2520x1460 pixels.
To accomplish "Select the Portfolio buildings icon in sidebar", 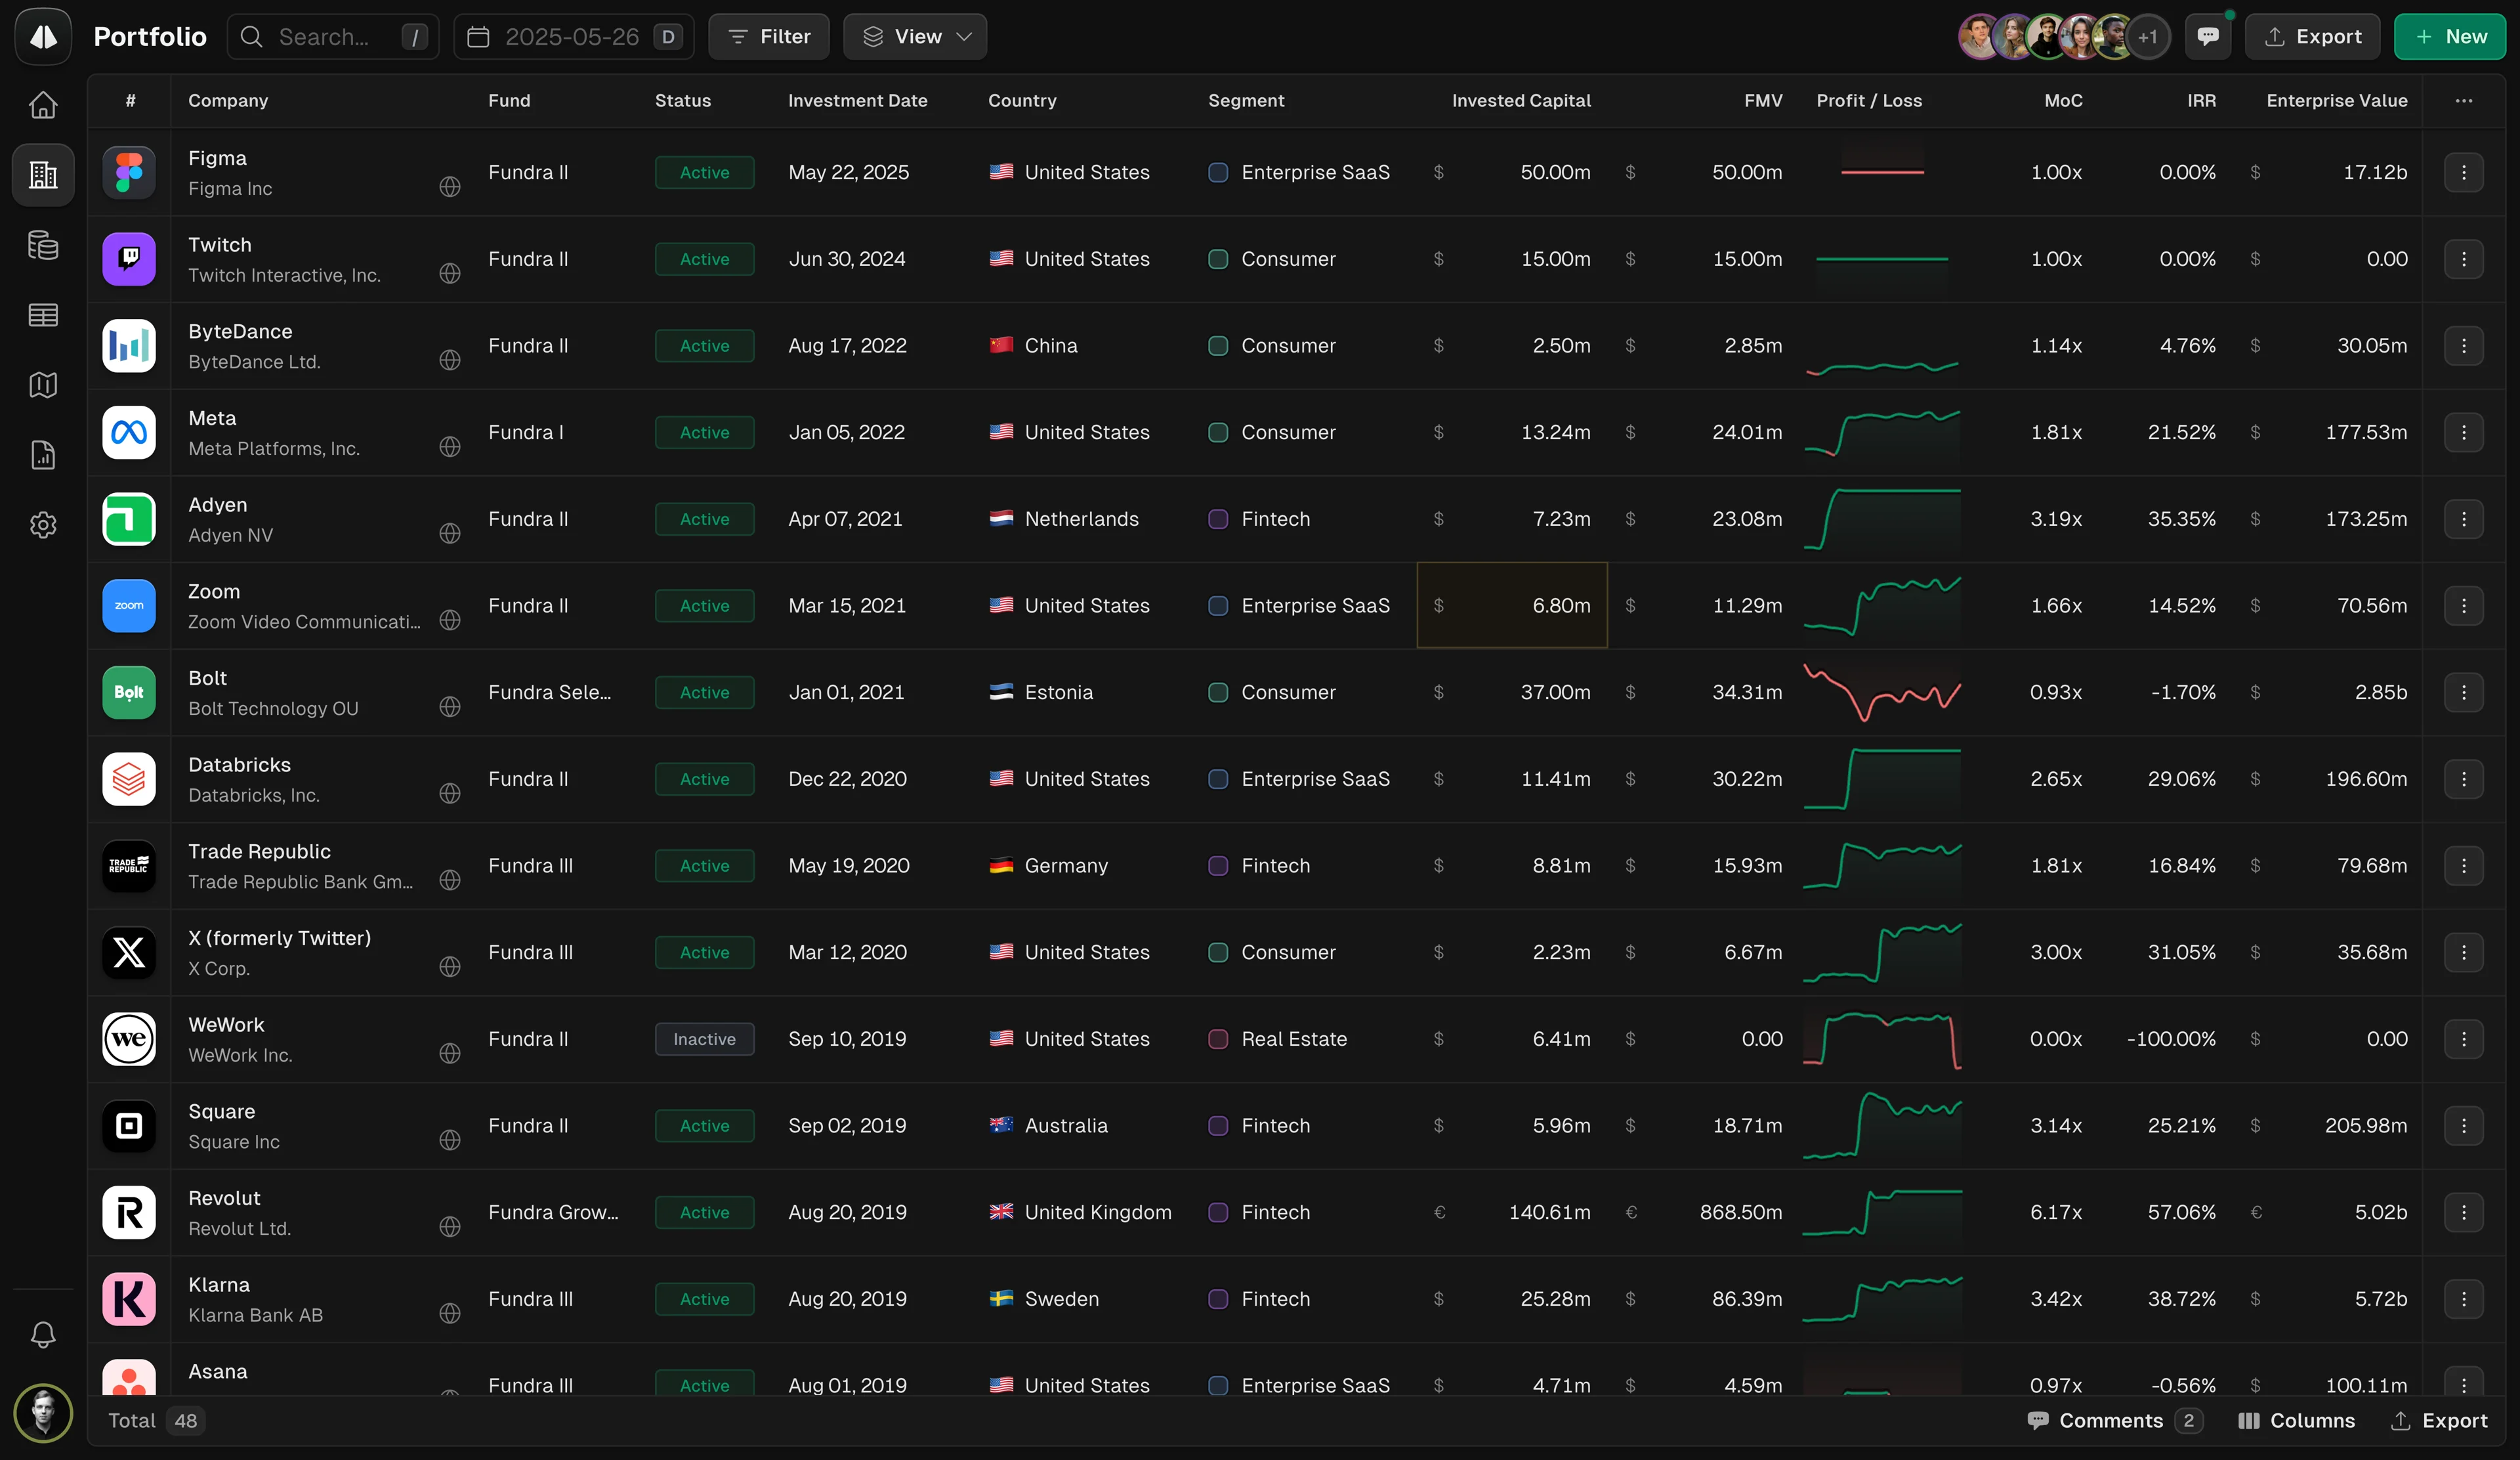I will [42, 174].
